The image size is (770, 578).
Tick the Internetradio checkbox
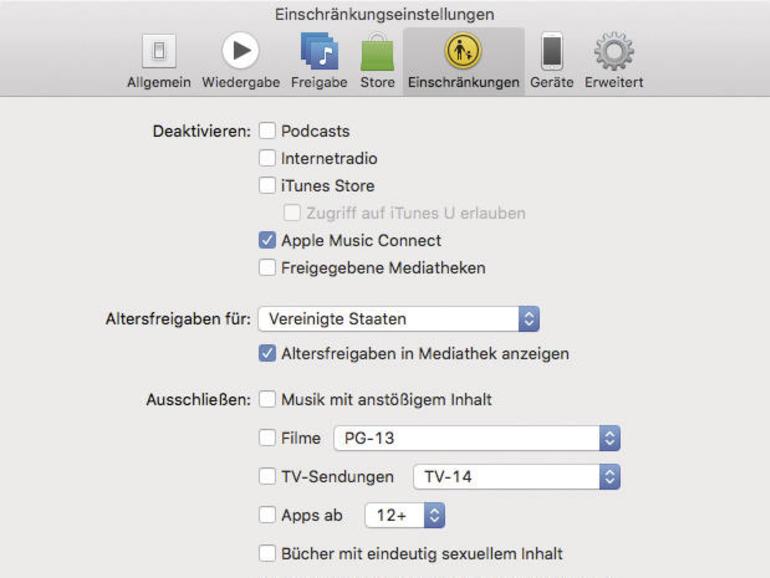[x=267, y=158]
